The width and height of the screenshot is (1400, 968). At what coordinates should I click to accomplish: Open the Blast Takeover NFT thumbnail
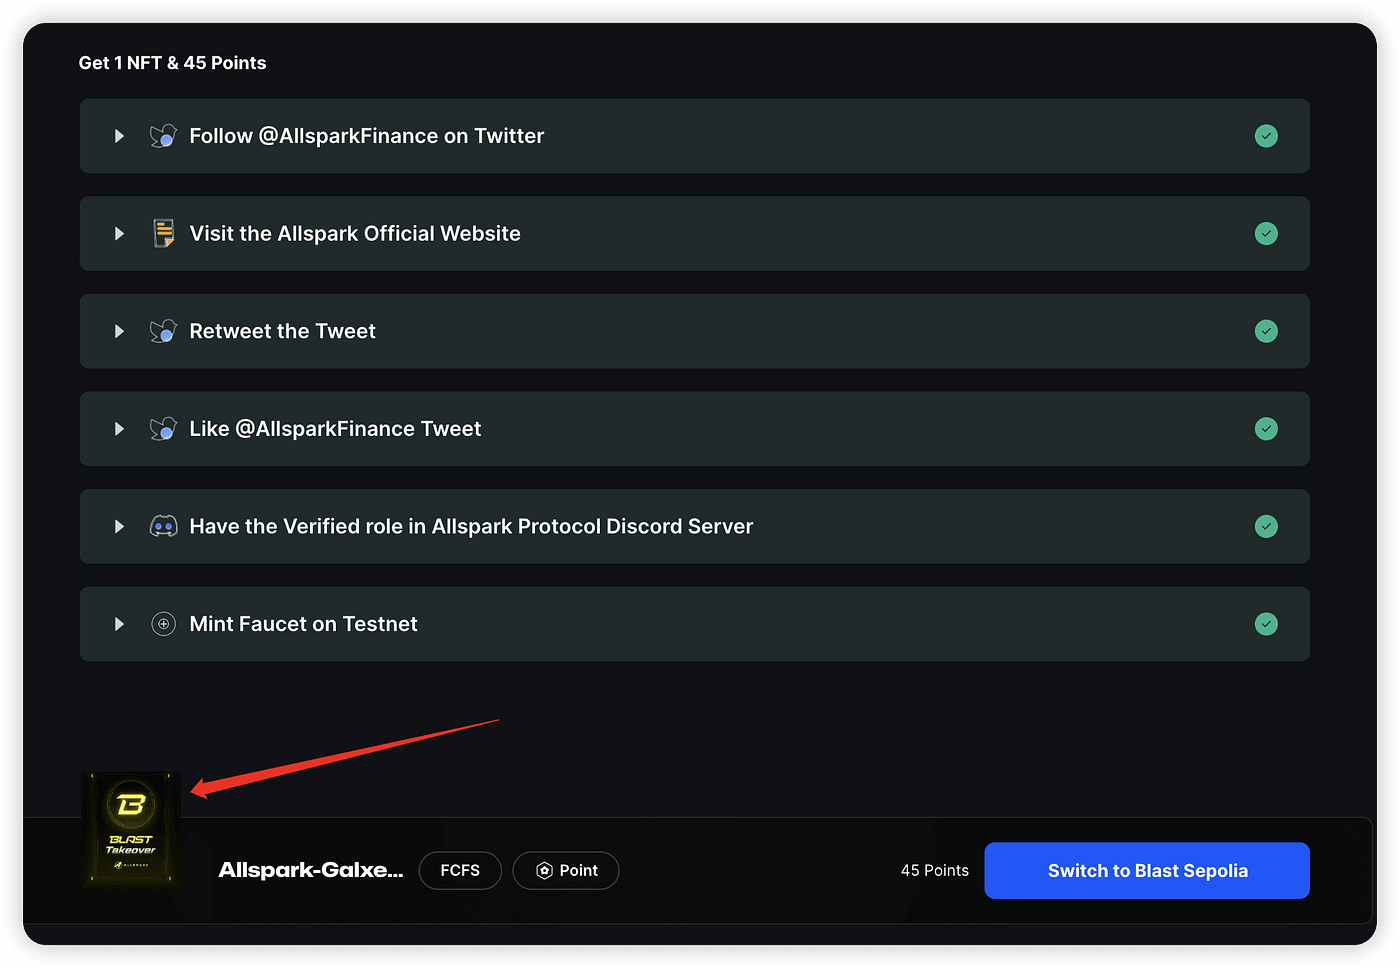[131, 829]
